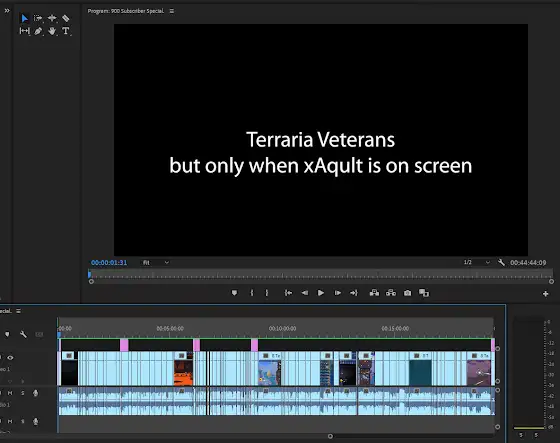Image resolution: width=560 pixels, height=443 pixels.
Task: Select the third pink clip on upper track
Action: (254, 345)
